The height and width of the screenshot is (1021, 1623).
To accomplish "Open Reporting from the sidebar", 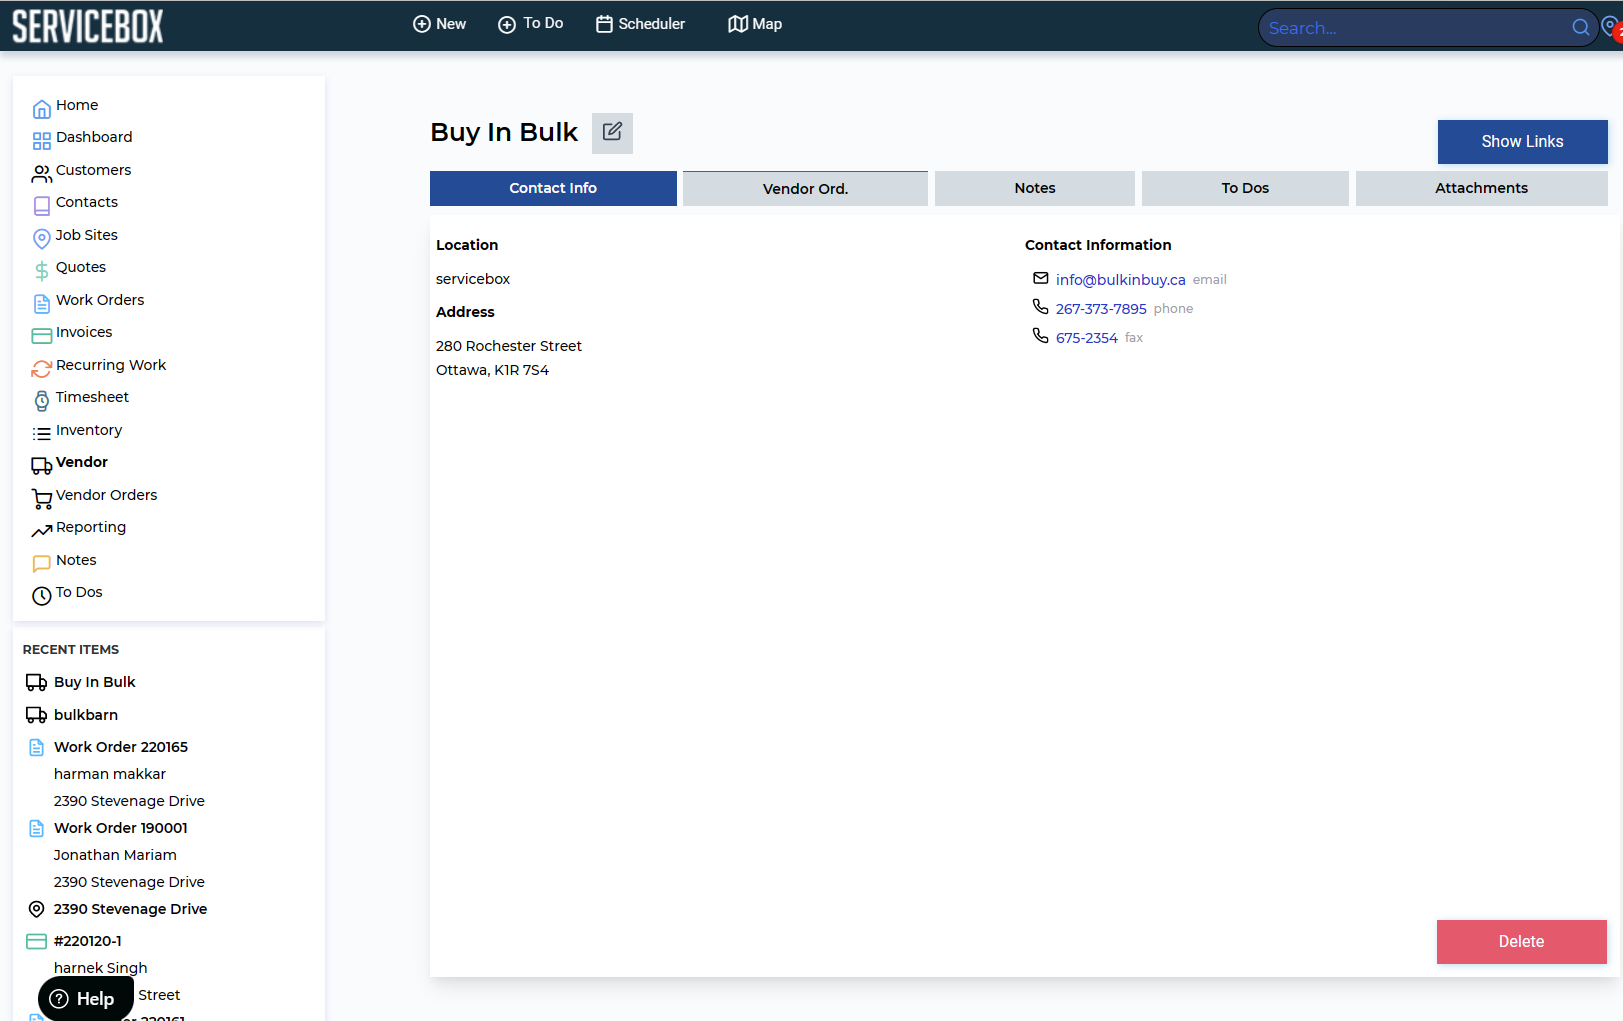I will tap(91, 527).
